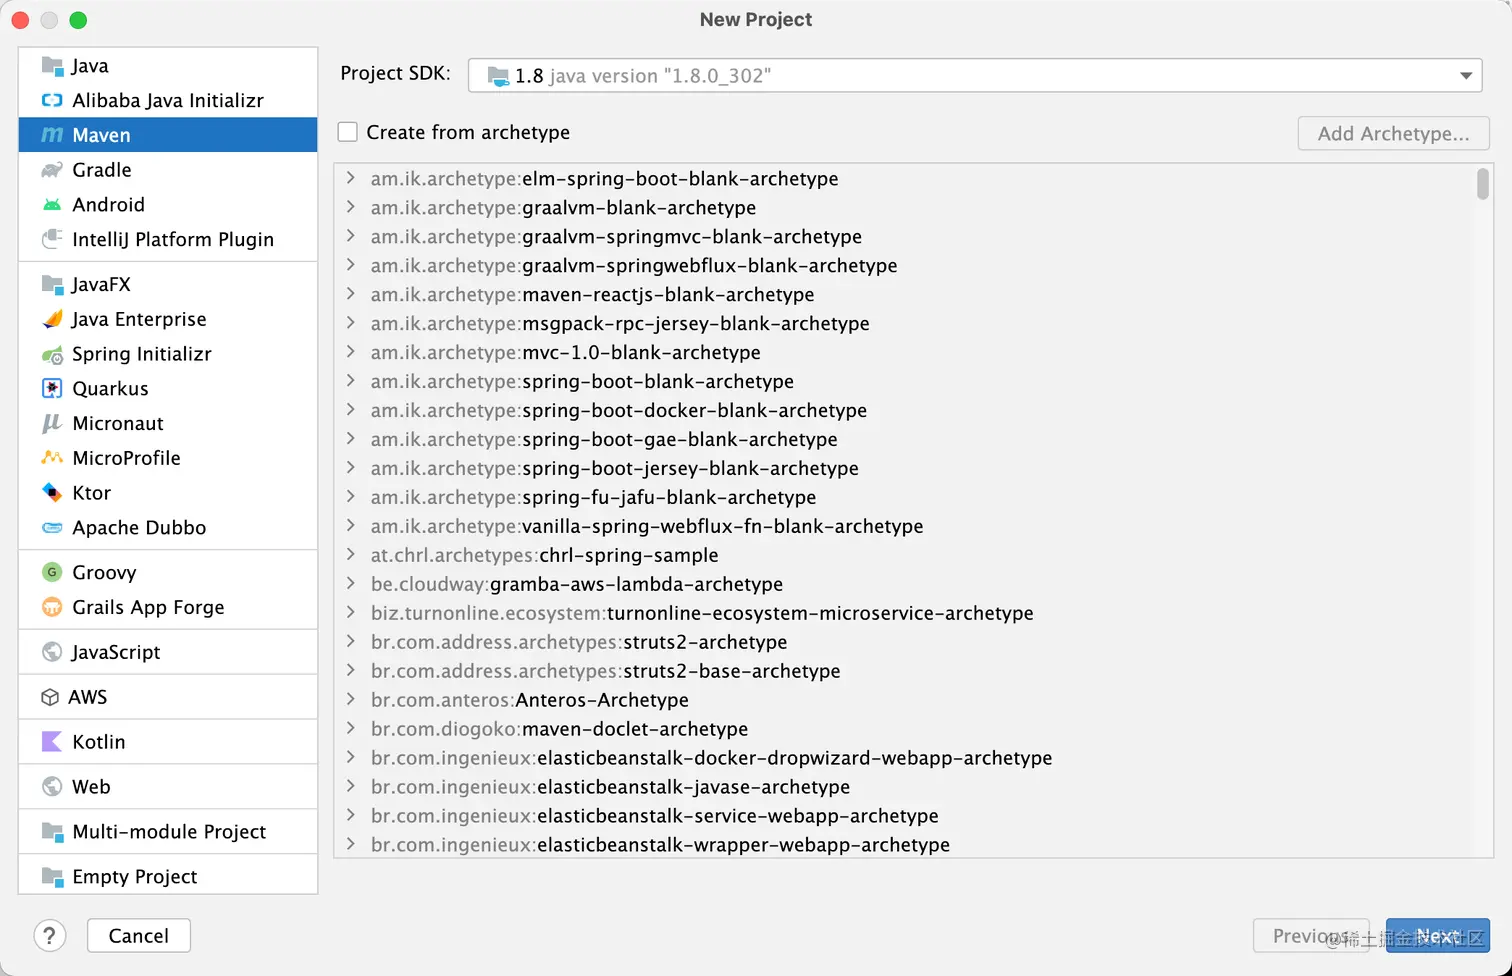This screenshot has height=976, width=1512.
Task: Select maven-doclet-archetype row
Action: click(x=905, y=729)
